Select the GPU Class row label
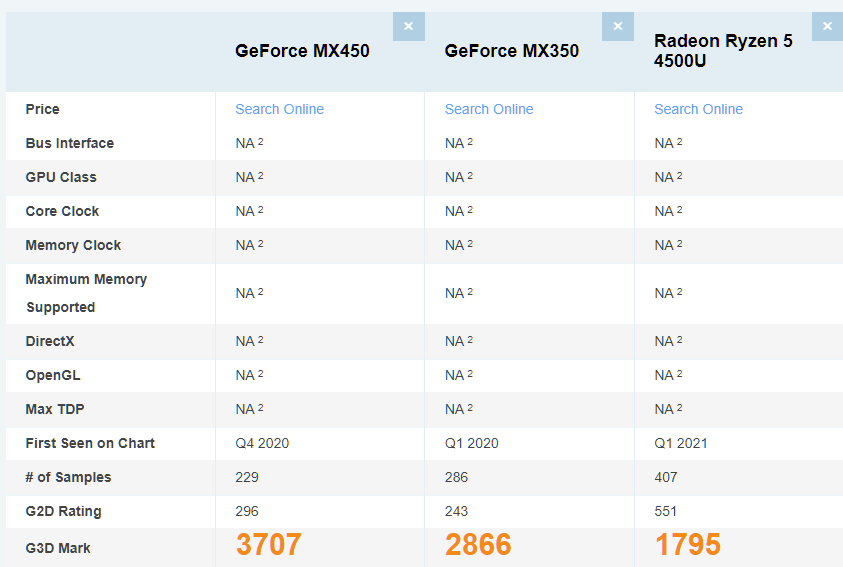The width and height of the screenshot is (843, 567). point(61,177)
